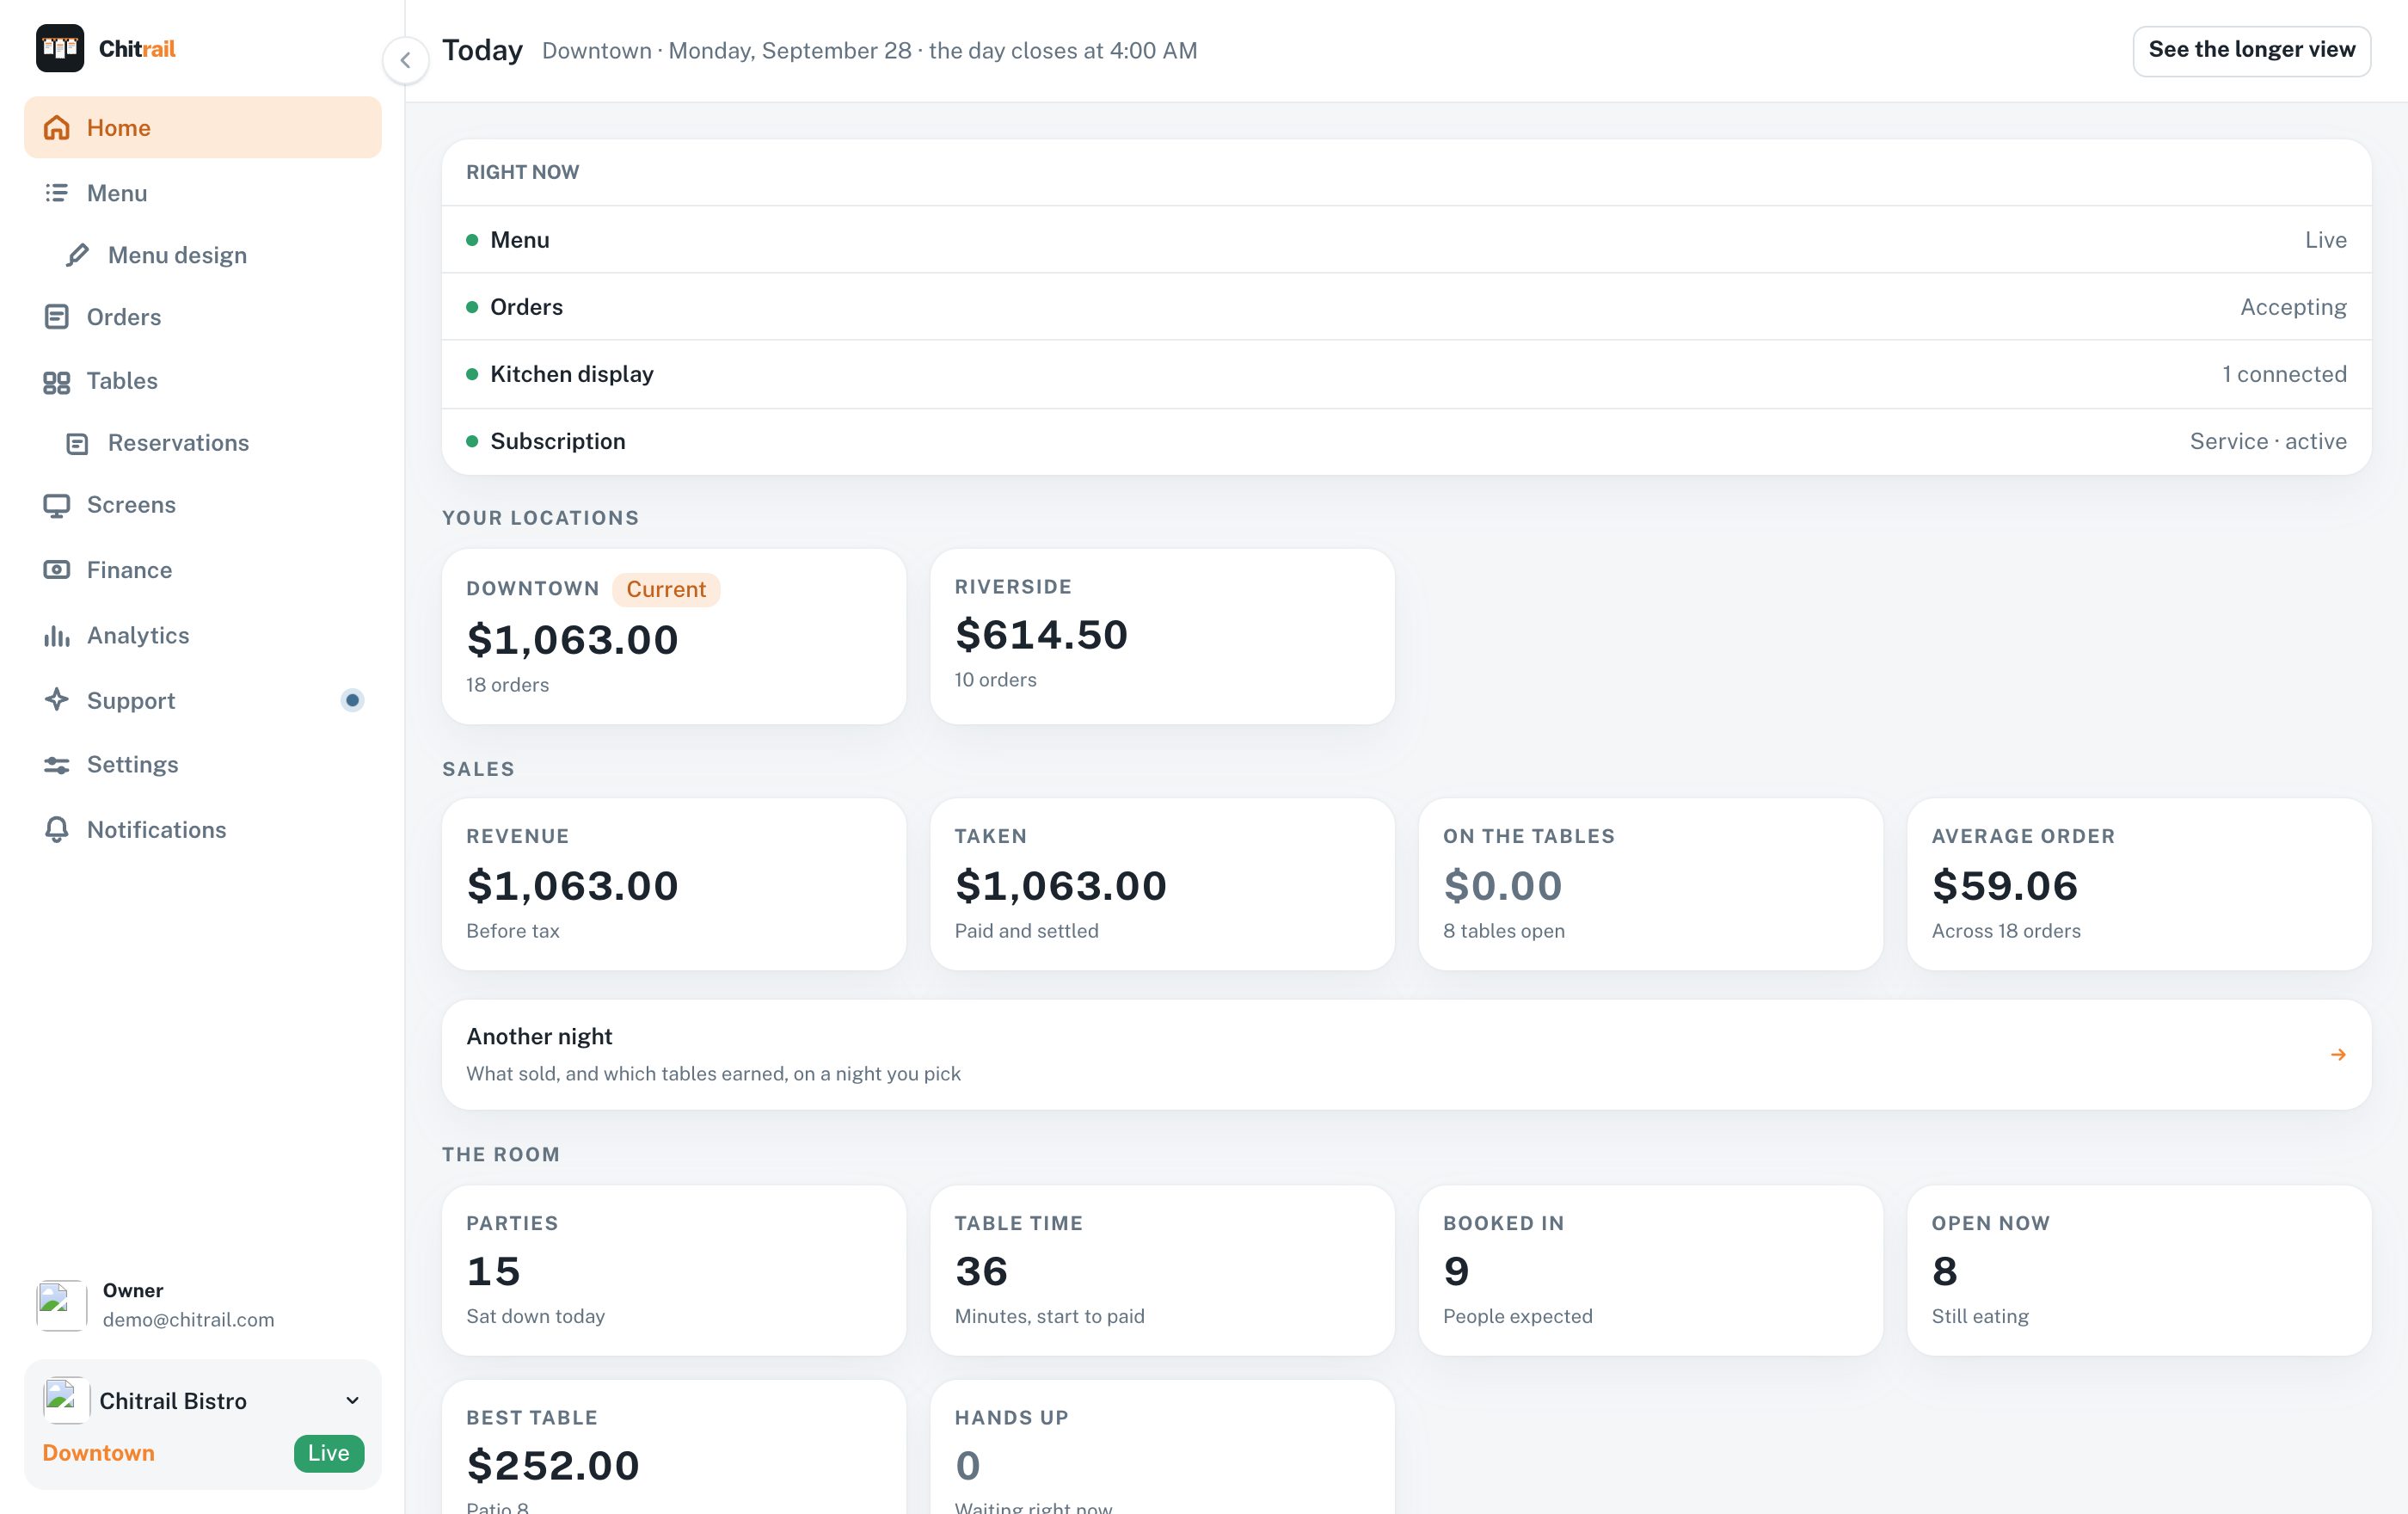Click the Orders Accepting status row

(x=1406, y=307)
